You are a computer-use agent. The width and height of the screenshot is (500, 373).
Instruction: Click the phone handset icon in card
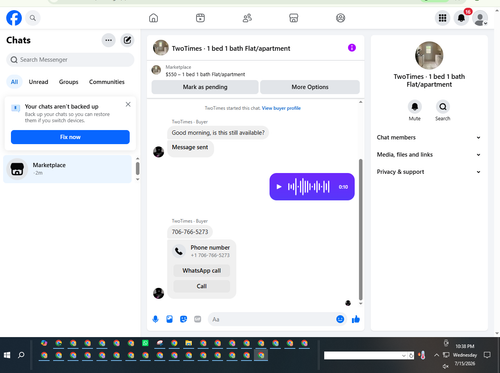point(179,251)
